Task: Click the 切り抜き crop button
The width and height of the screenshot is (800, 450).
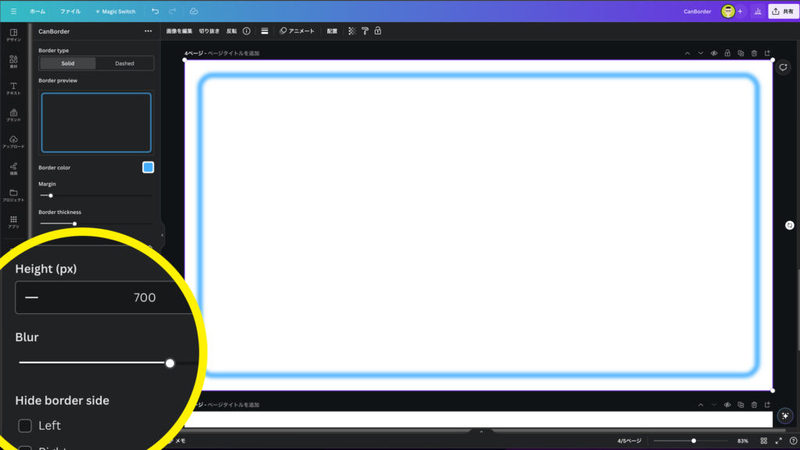Action: coord(209,31)
